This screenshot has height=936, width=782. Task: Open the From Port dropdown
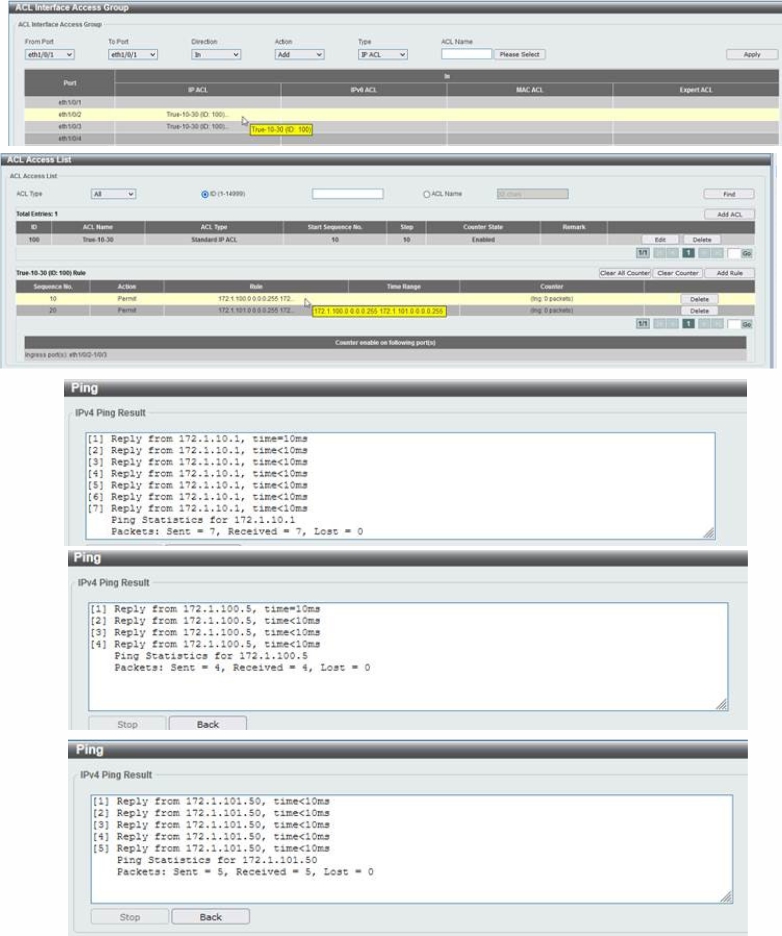point(50,54)
